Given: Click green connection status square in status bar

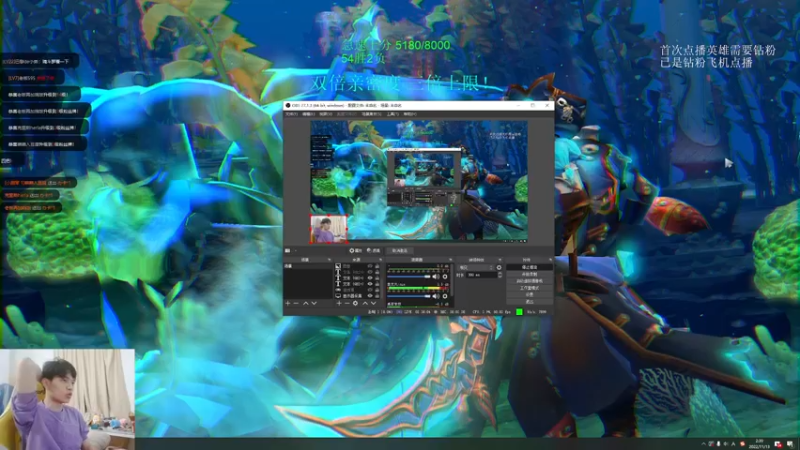Looking at the screenshot, I should pos(519,312).
